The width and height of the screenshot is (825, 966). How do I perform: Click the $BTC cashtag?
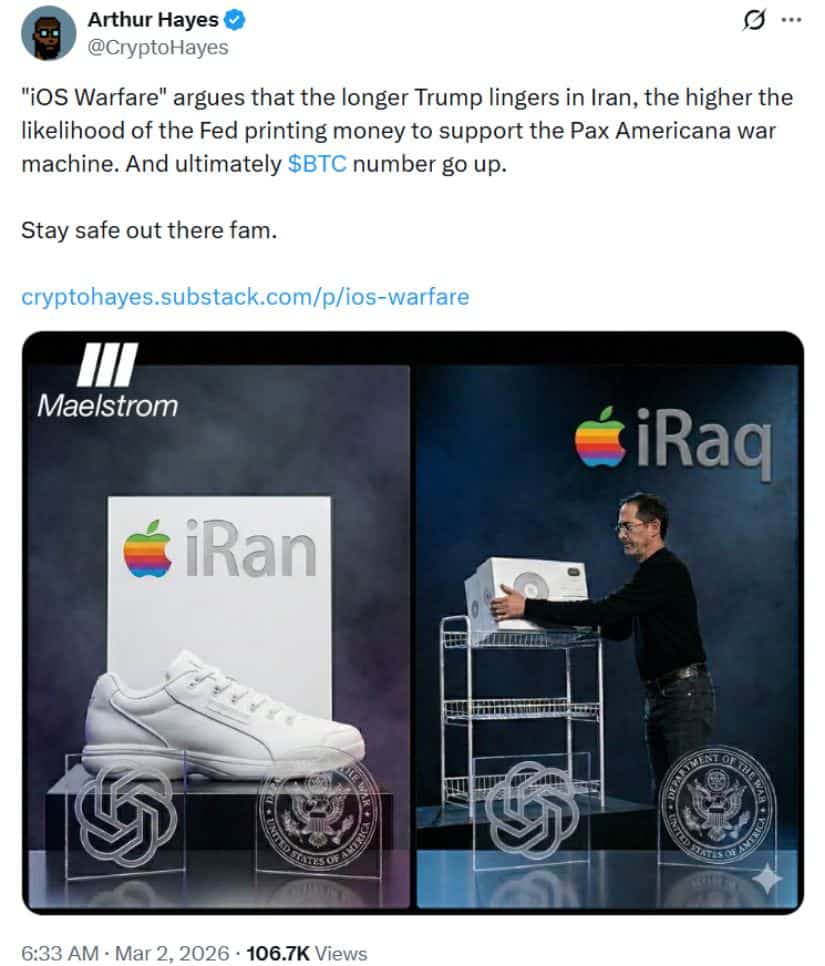317,164
